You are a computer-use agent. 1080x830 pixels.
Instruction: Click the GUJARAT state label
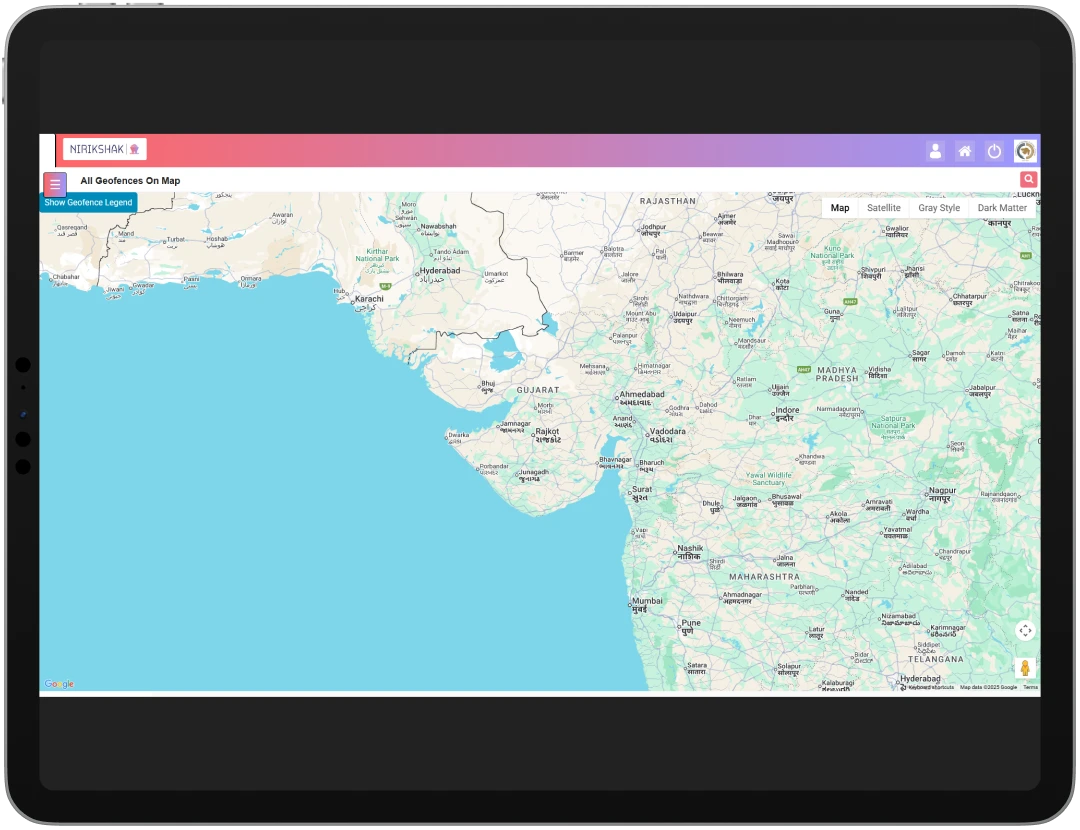click(x=538, y=390)
